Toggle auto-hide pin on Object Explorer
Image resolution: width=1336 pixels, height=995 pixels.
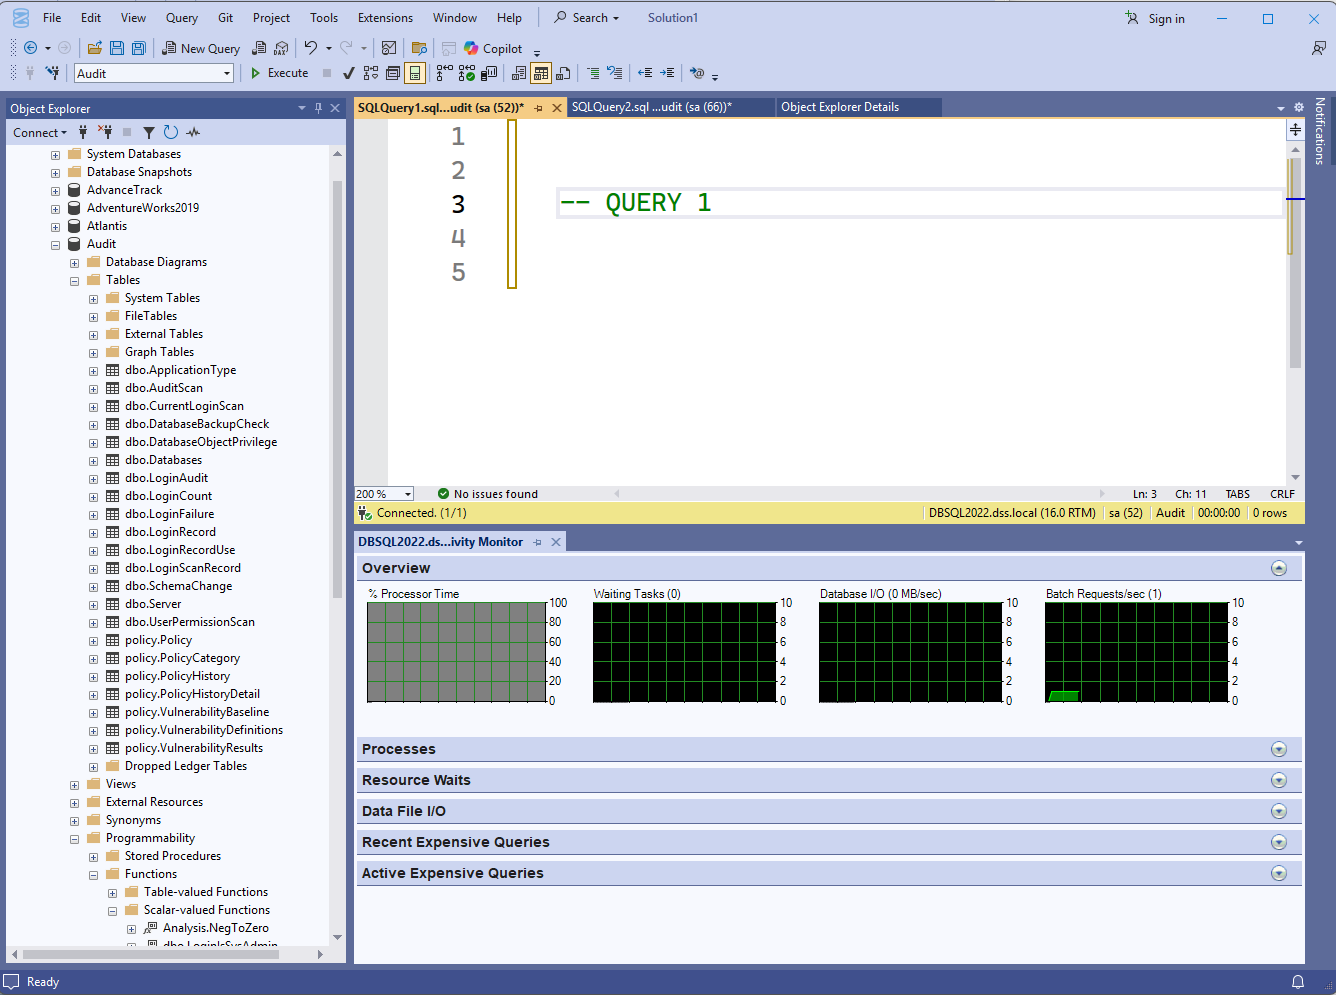coord(318,108)
